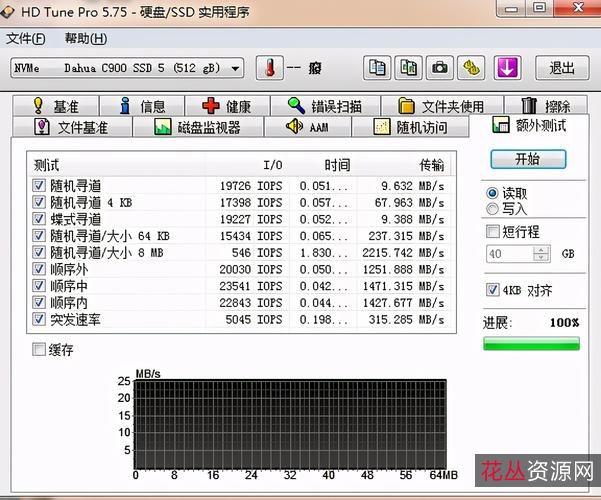Switch to the 擦除 erase tab
This screenshot has width=601, height=500.
[x=546, y=106]
